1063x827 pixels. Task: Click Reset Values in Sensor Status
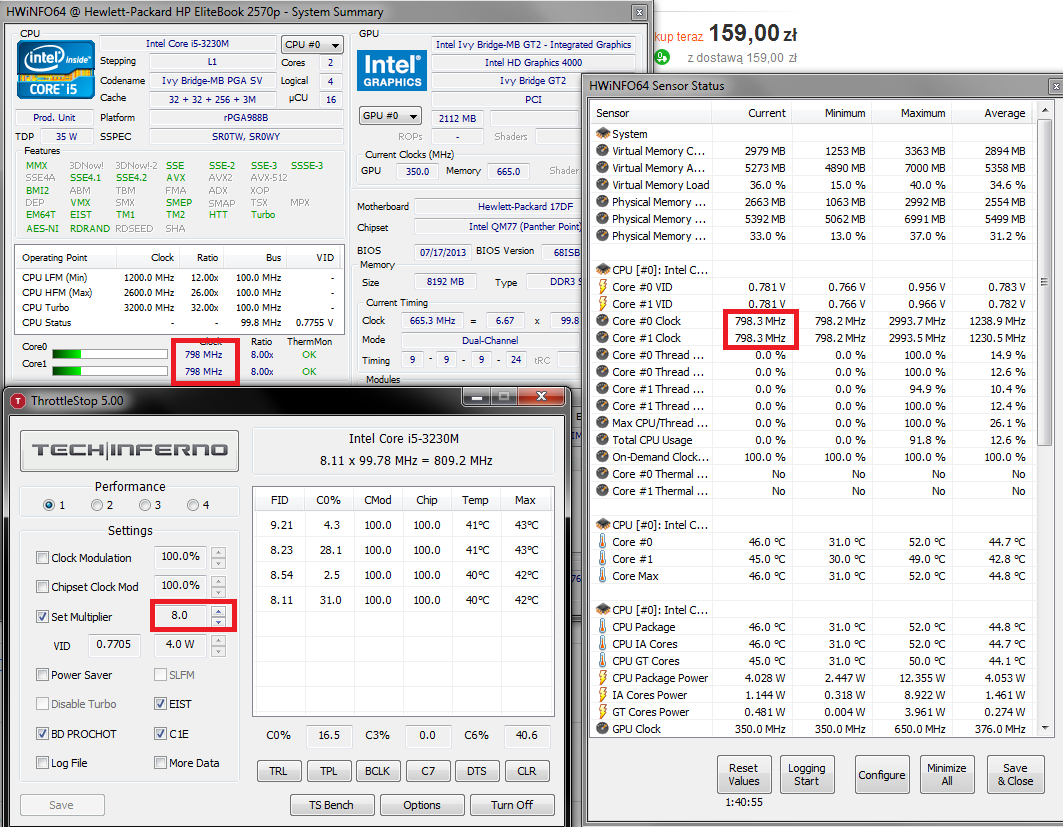point(744,774)
